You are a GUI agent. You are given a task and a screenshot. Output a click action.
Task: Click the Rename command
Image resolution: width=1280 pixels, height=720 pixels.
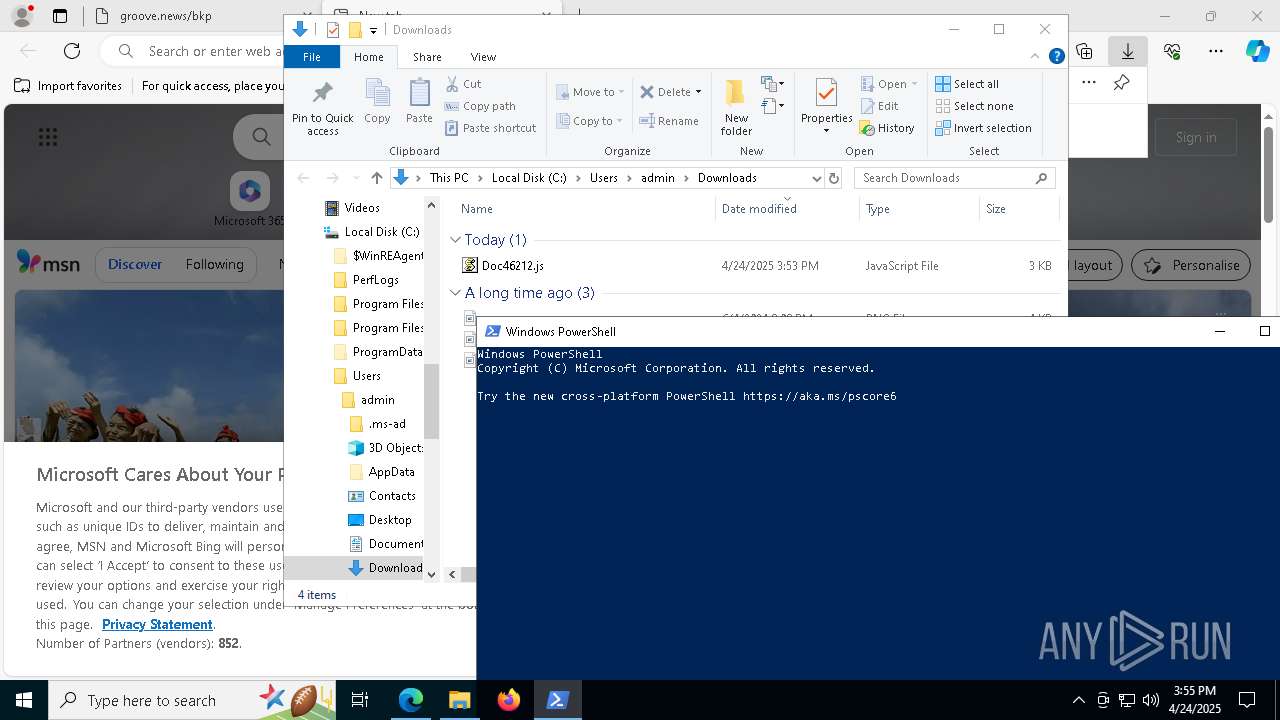click(x=669, y=121)
